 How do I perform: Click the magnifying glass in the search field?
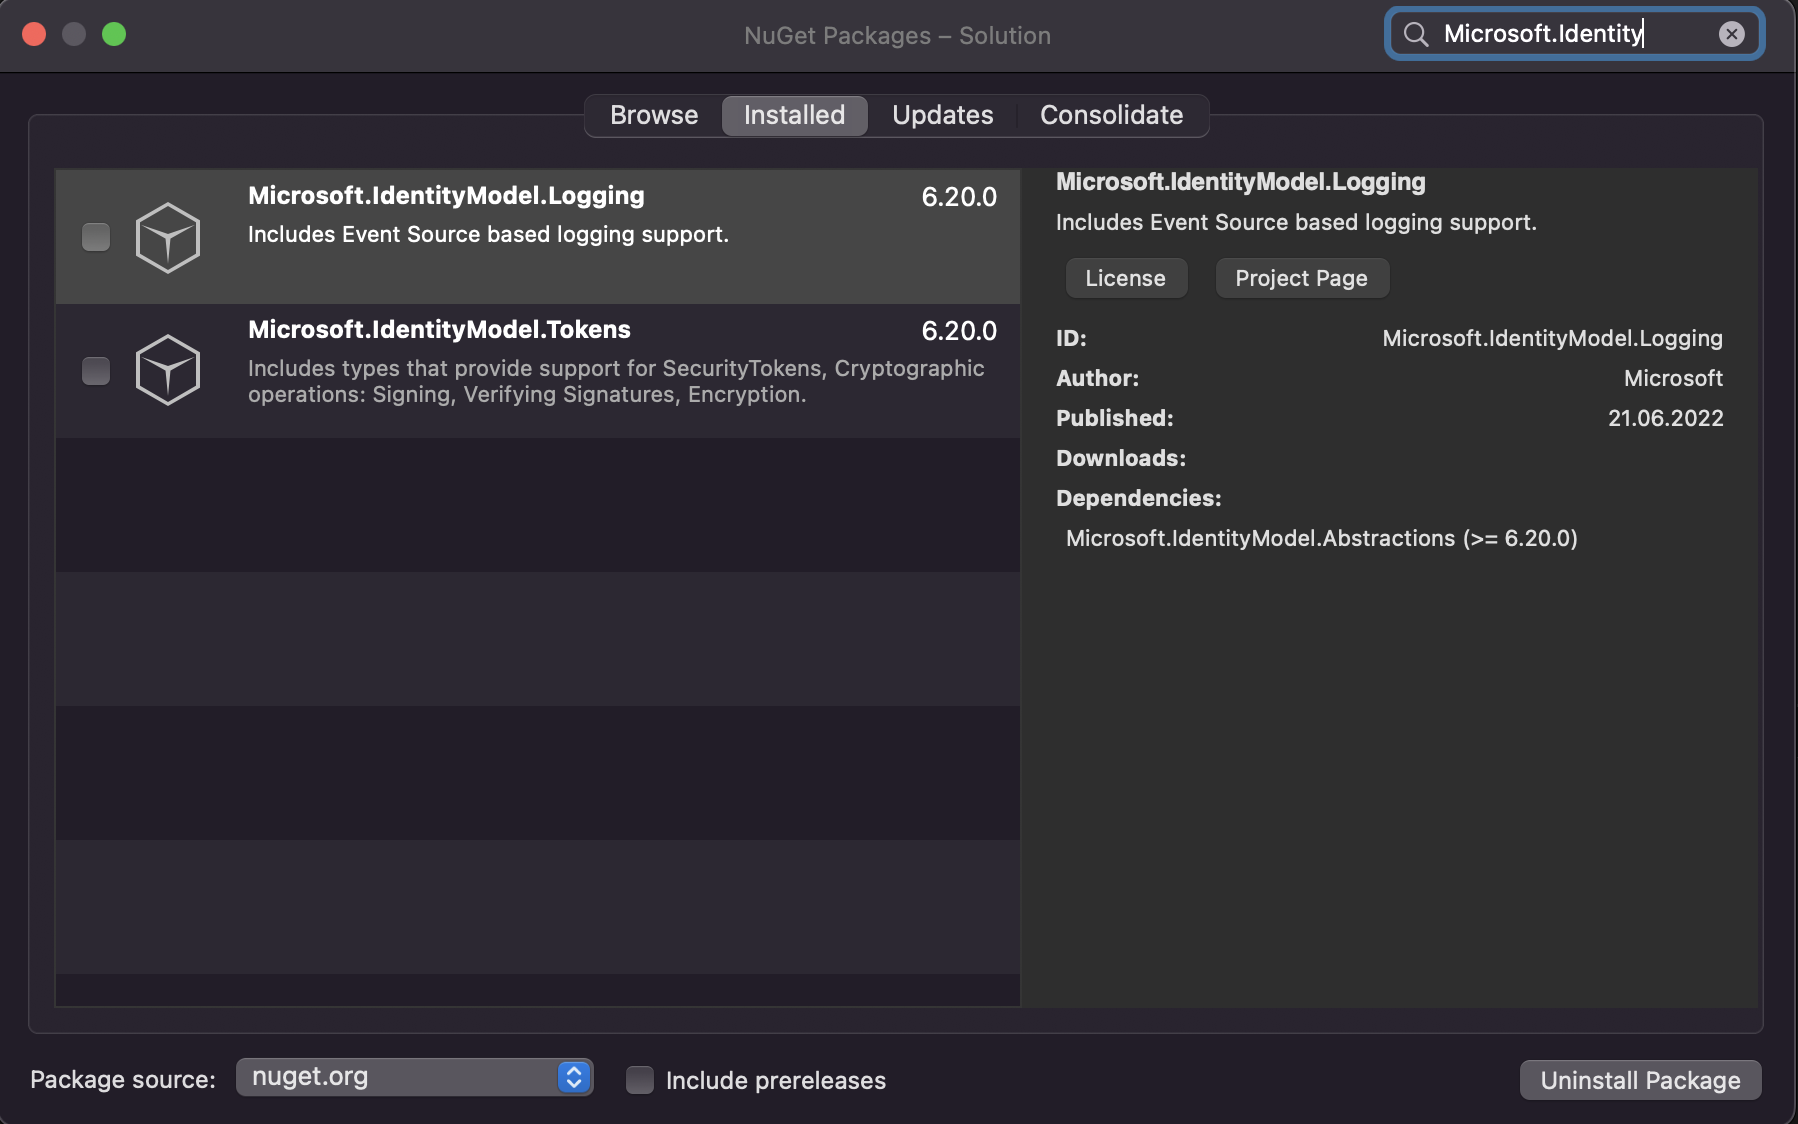click(x=1416, y=33)
